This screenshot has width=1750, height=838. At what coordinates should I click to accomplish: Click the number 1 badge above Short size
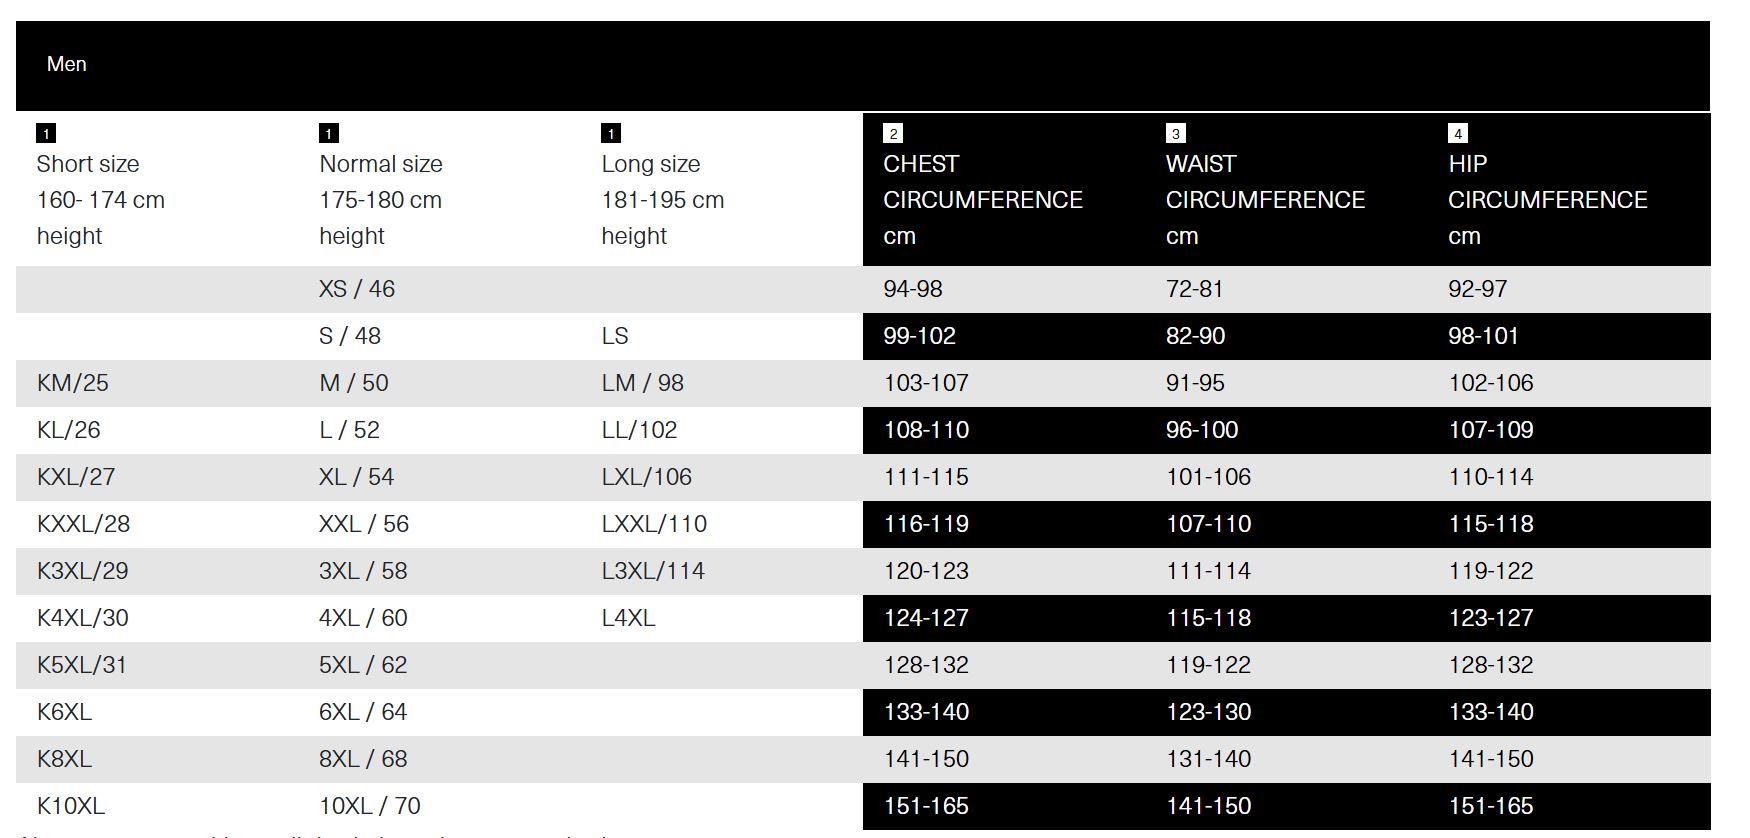pyautogui.click(x=46, y=133)
